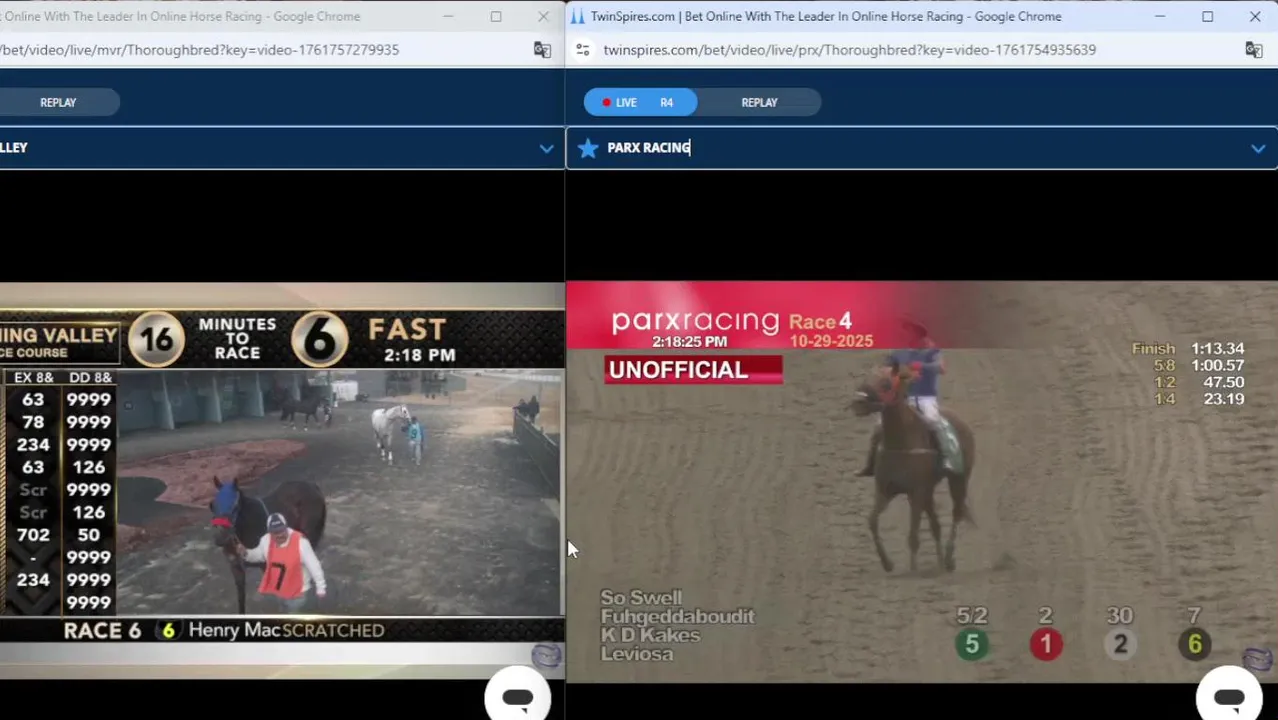
Task: Click the Parx window URL address field
Action: (x=849, y=49)
